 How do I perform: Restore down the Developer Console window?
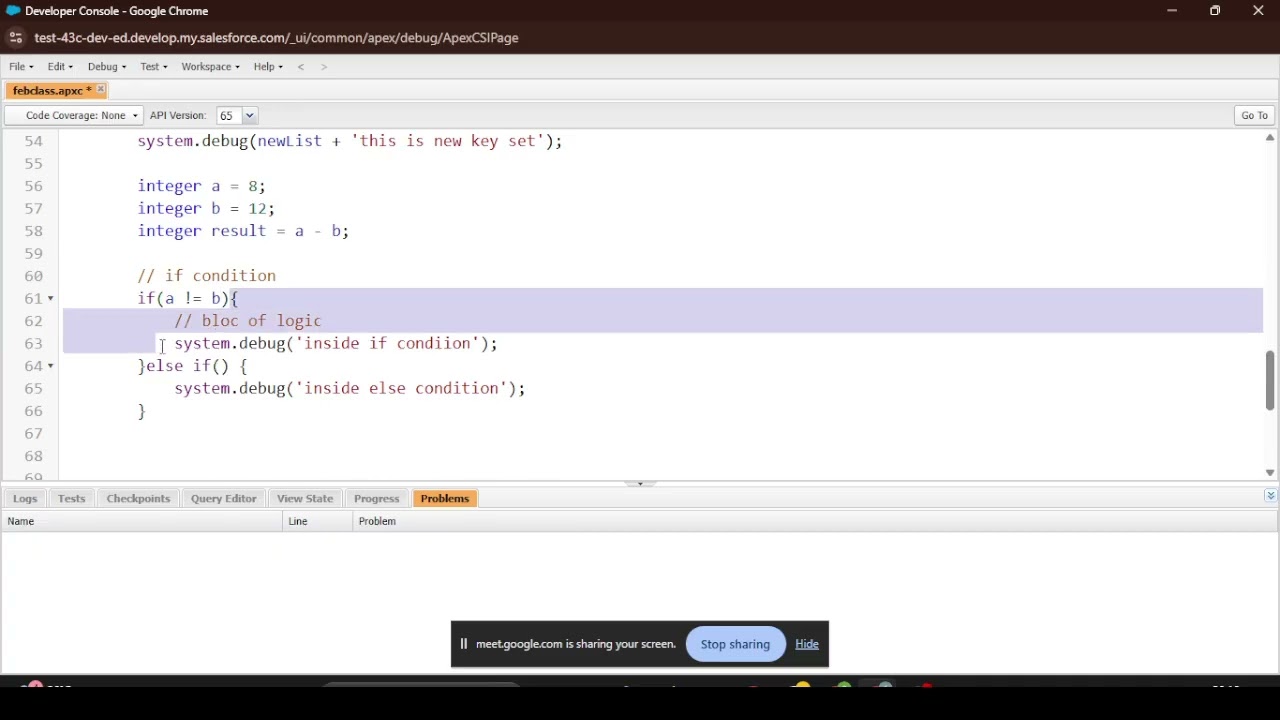pyautogui.click(x=1215, y=11)
